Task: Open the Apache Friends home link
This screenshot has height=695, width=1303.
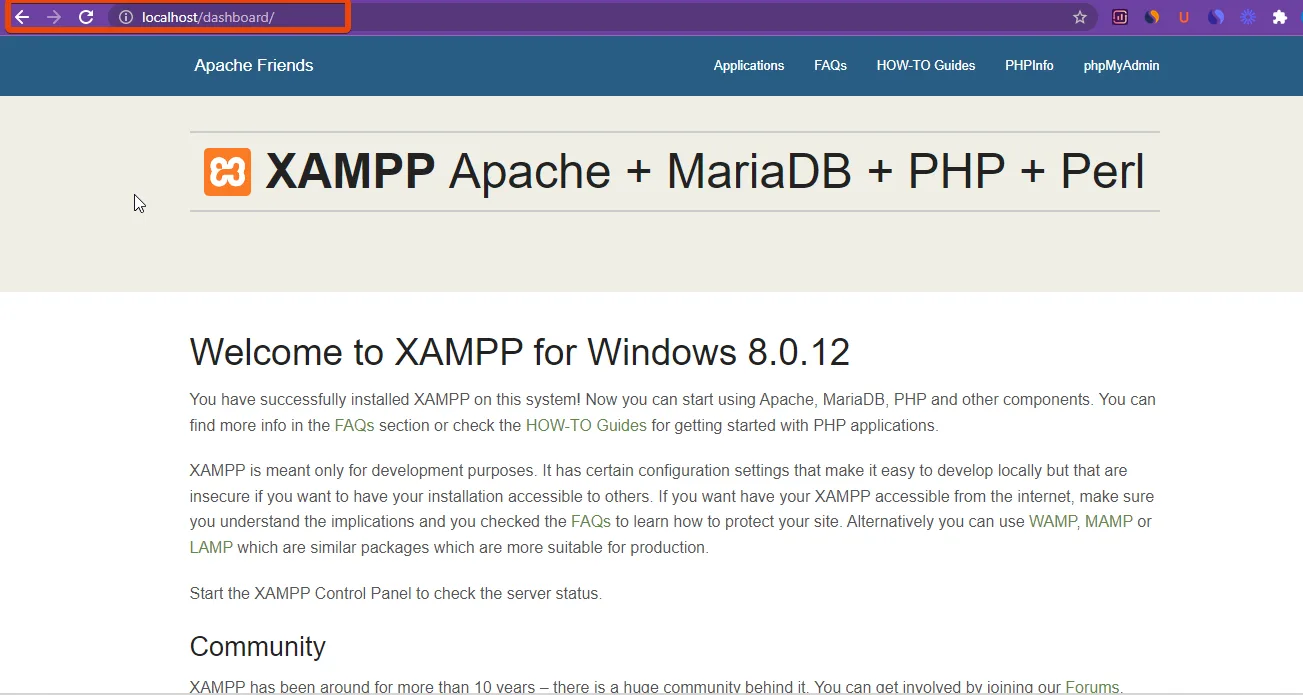Action: (x=254, y=65)
